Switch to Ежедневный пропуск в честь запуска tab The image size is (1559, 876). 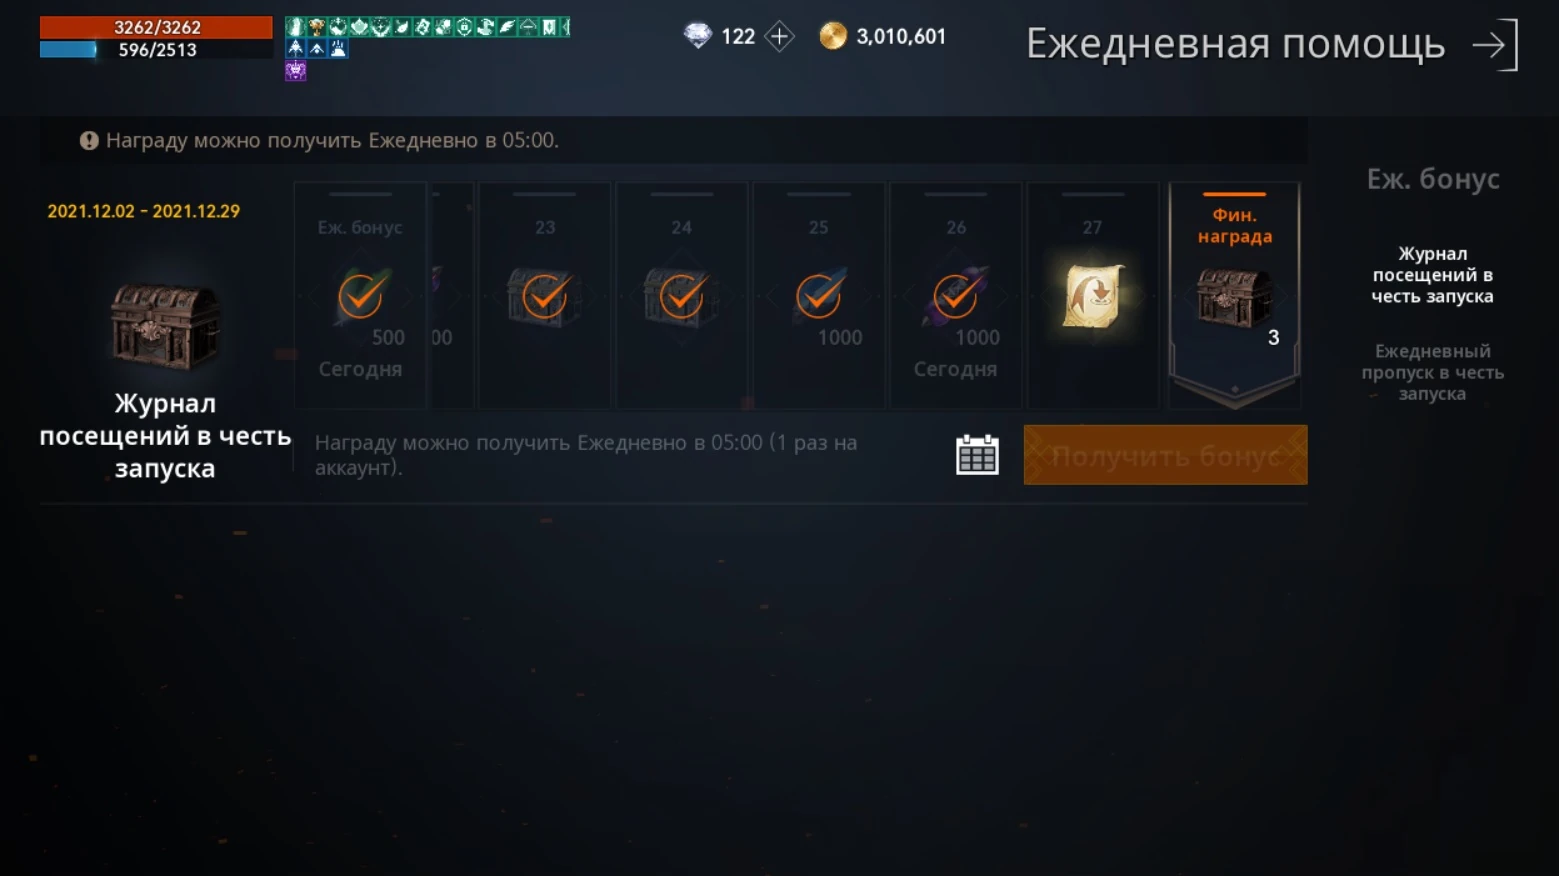[x=1432, y=372]
